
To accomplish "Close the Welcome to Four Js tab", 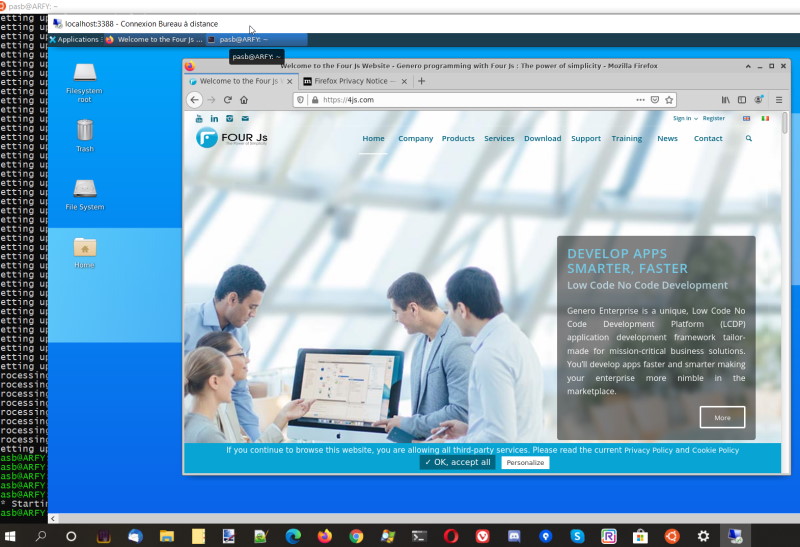I will click(x=289, y=81).
